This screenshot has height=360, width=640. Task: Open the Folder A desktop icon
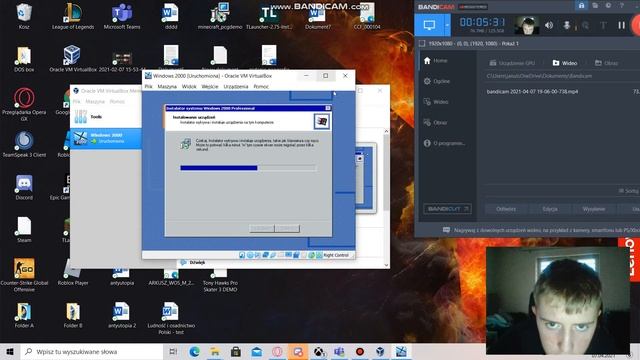[24, 315]
